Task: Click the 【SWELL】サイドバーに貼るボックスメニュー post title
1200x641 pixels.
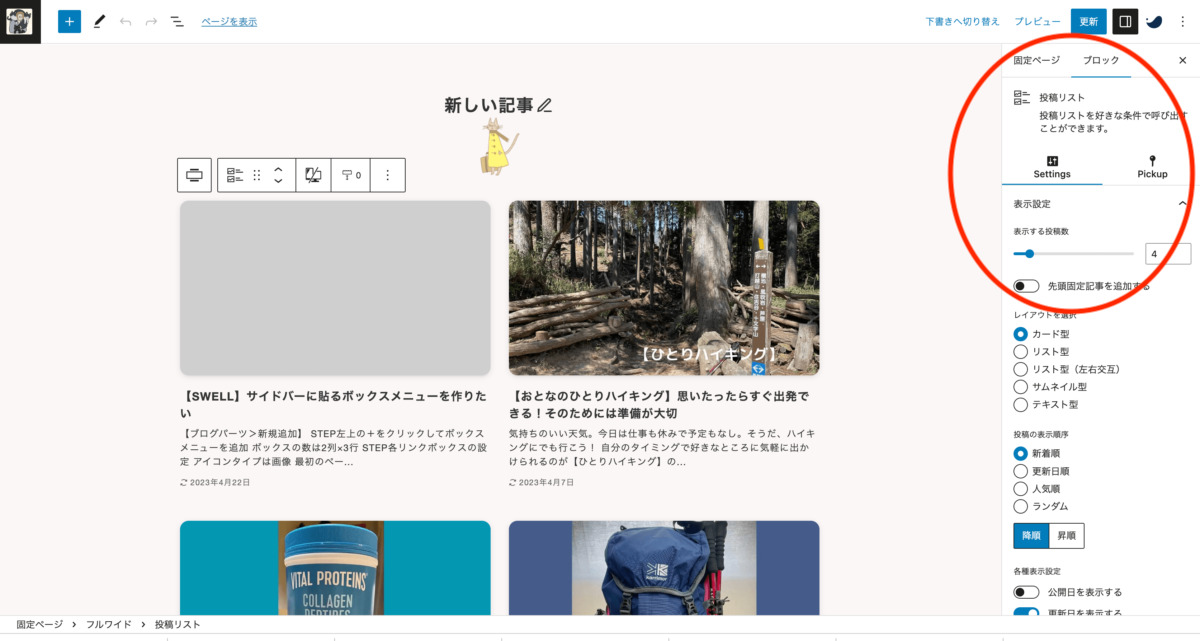Action: (335, 404)
